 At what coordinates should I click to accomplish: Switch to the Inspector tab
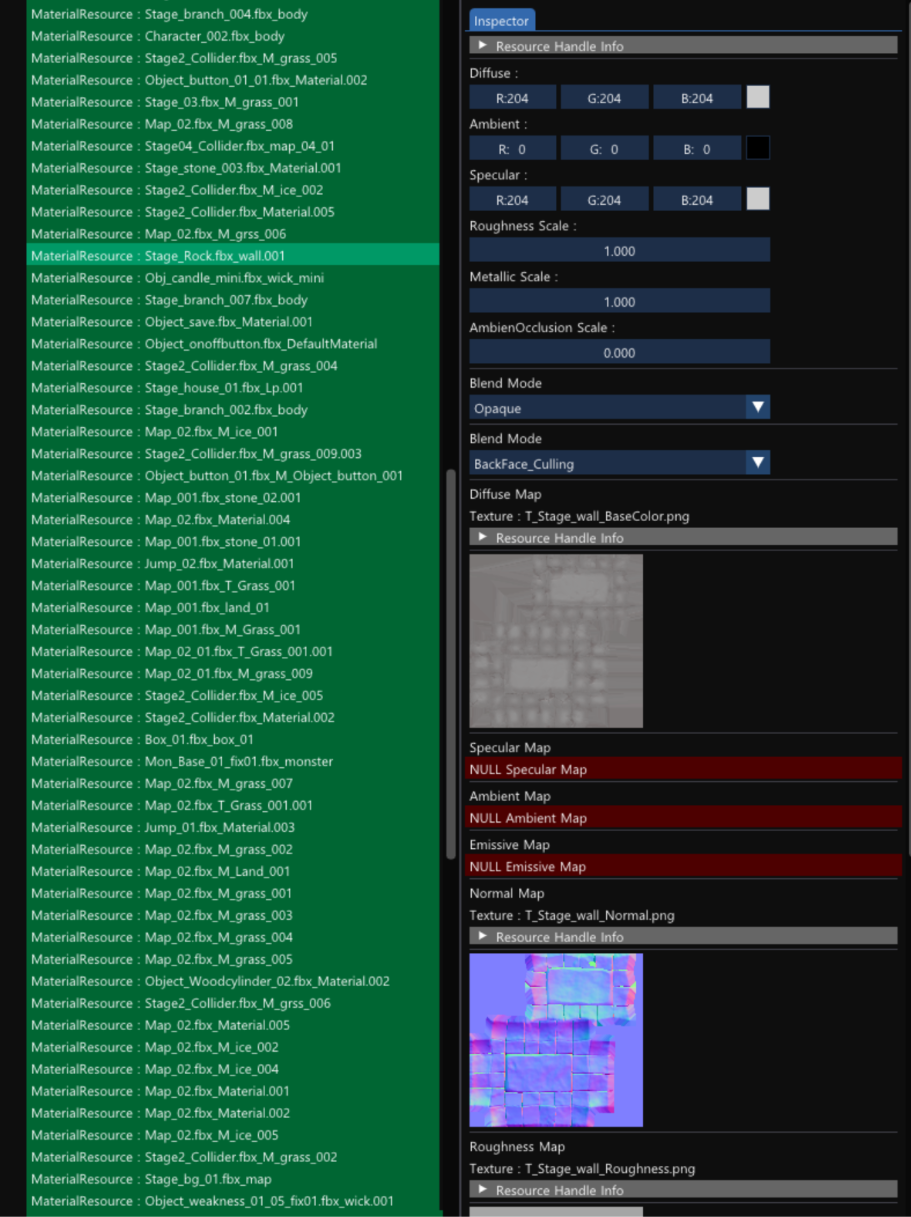pos(502,21)
